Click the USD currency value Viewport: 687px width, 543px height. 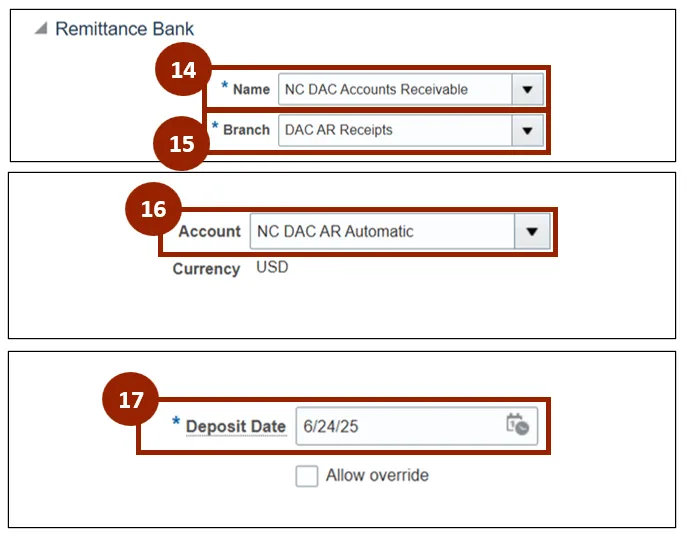pos(272,267)
